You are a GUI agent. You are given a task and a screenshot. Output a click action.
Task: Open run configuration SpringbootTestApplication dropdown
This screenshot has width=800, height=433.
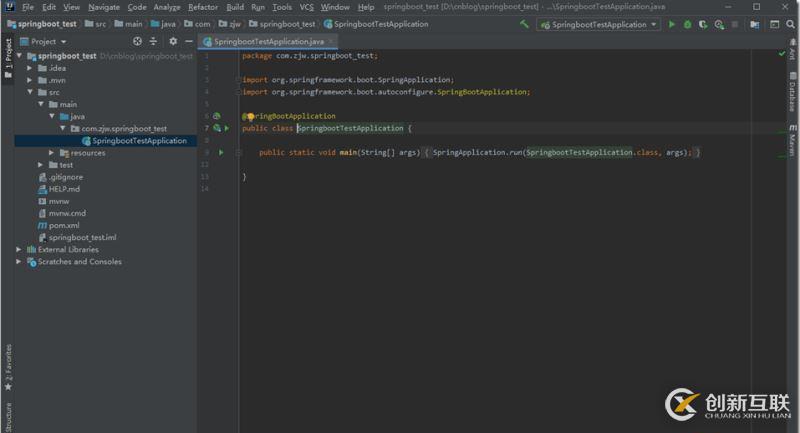(x=599, y=24)
